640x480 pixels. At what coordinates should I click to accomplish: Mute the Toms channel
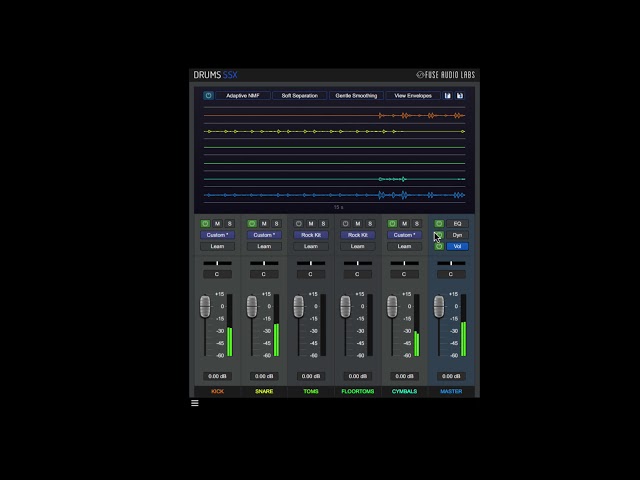pos(311,224)
